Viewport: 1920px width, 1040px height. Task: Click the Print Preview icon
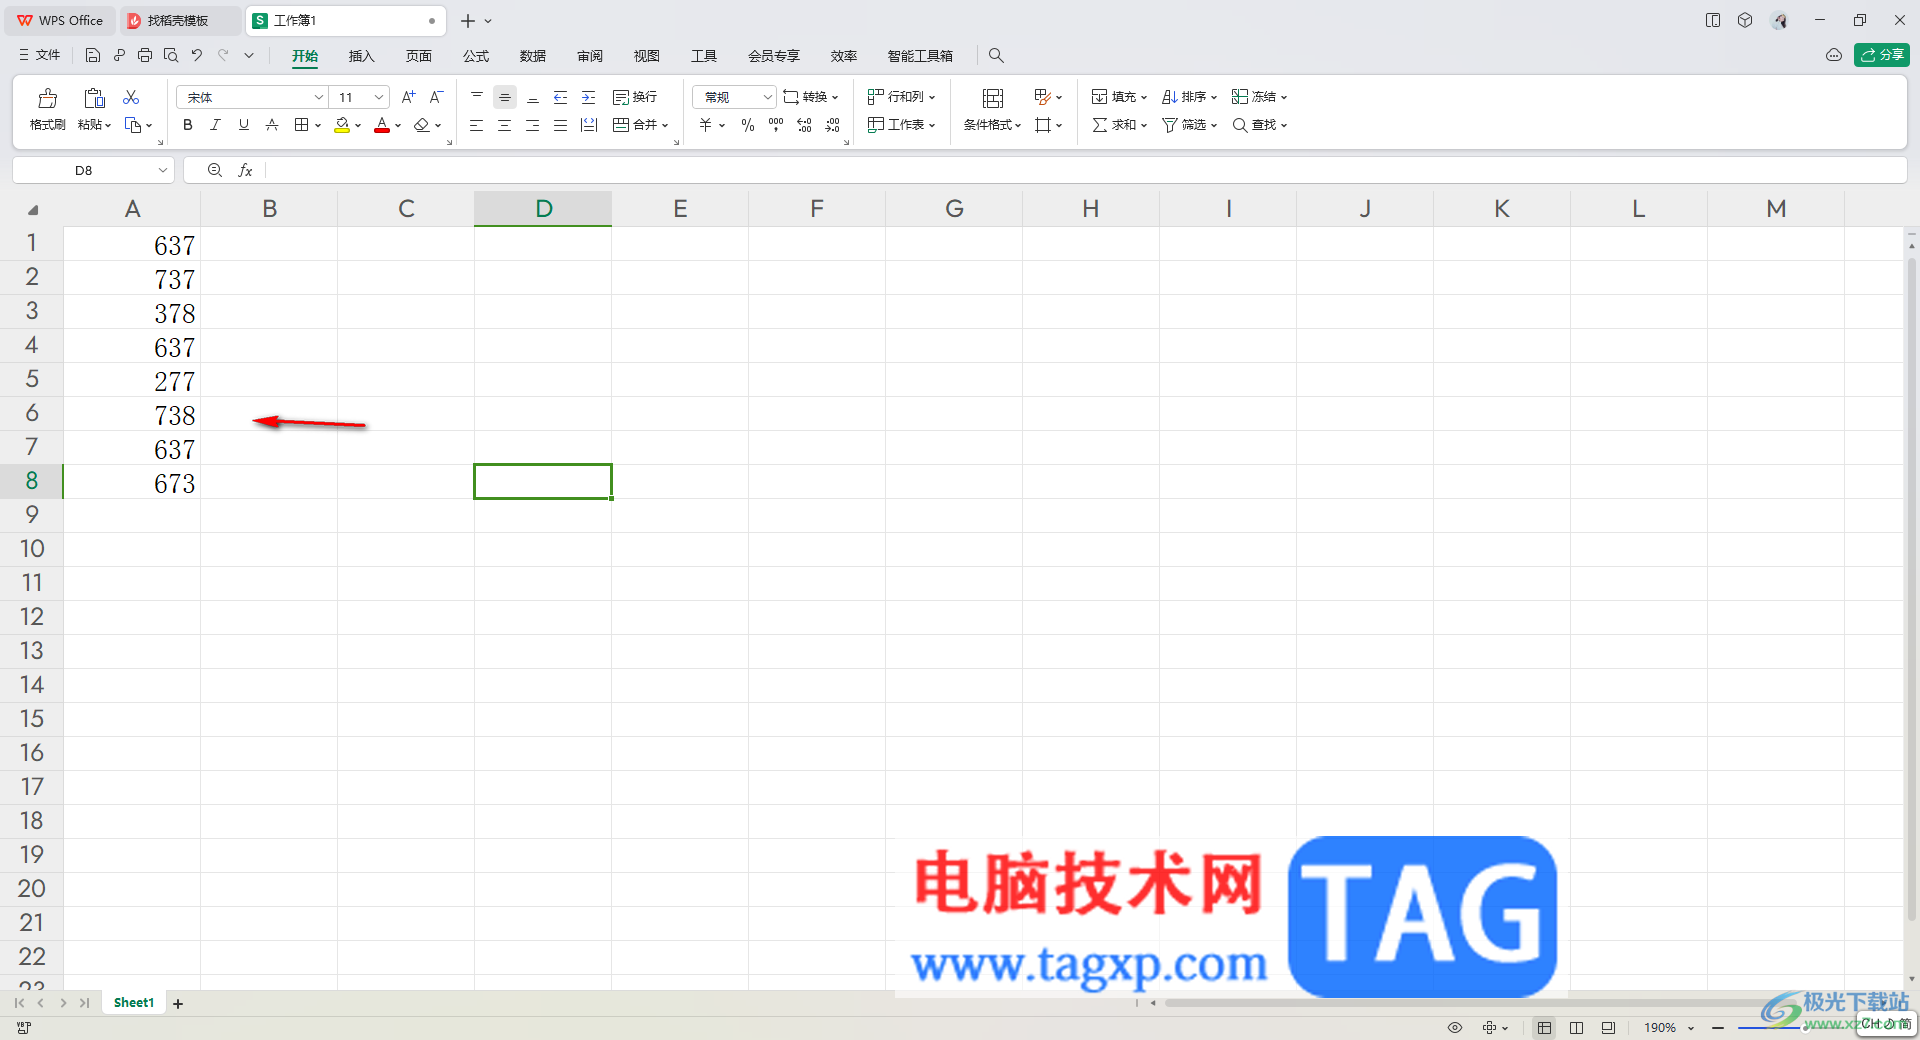tap(171, 55)
